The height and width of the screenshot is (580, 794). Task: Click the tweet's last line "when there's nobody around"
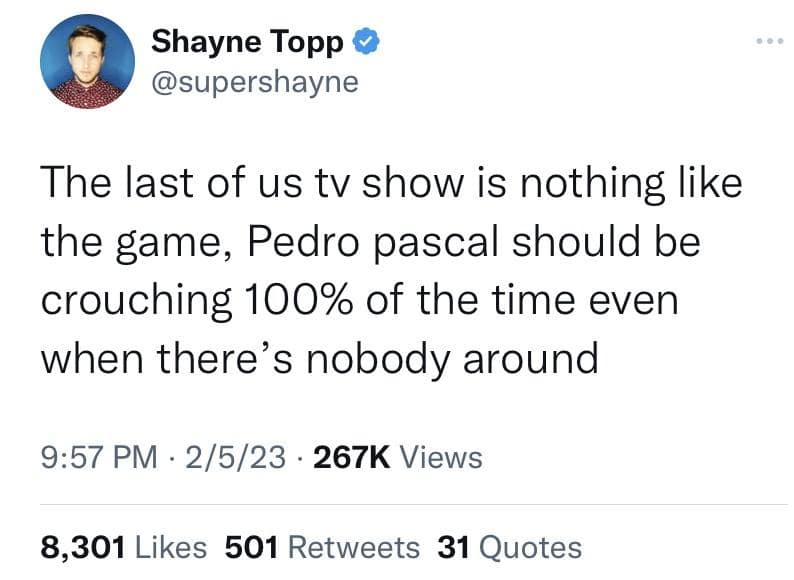(319, 357)
